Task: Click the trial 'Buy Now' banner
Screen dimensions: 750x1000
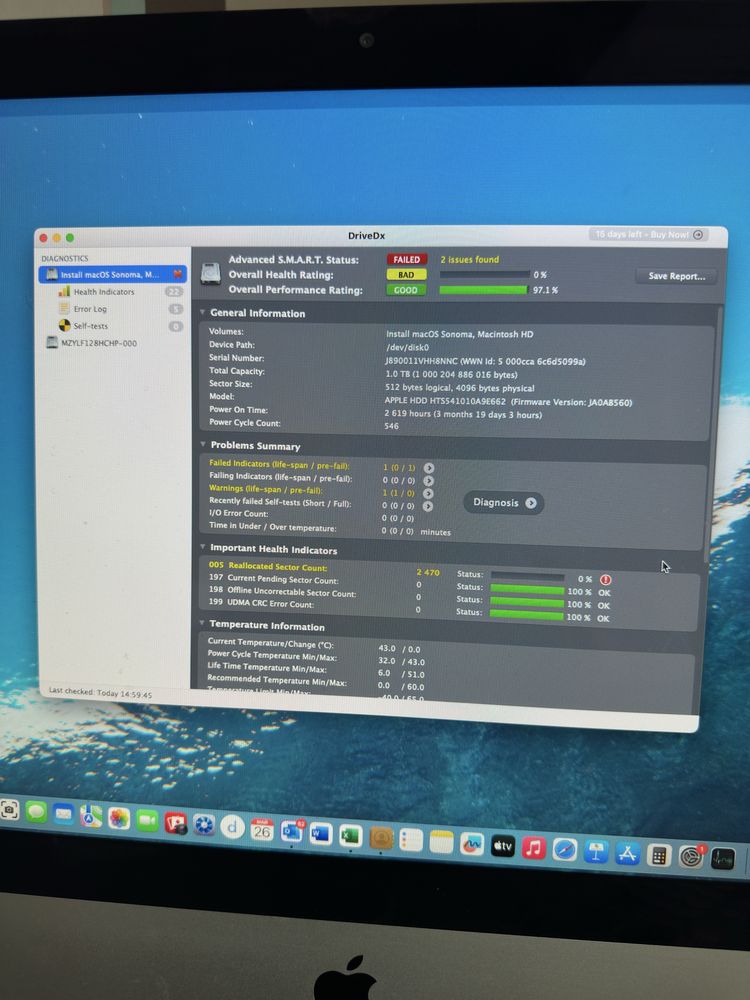Action: point(649,235)
